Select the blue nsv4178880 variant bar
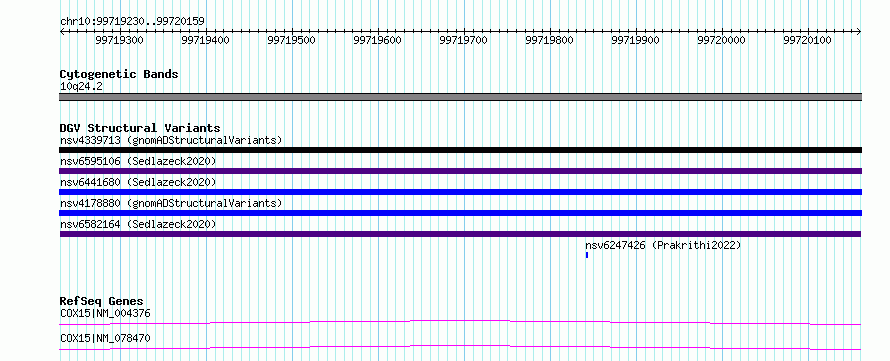Viewport: 890px width, 361px height. coord(460,213)
